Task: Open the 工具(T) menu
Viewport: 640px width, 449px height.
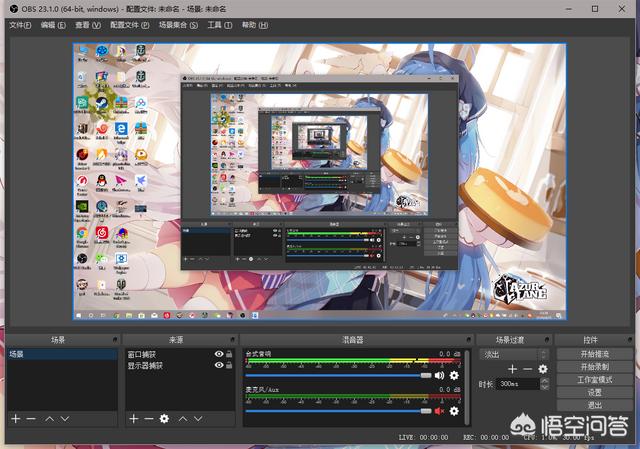Action: pos(220,25)
